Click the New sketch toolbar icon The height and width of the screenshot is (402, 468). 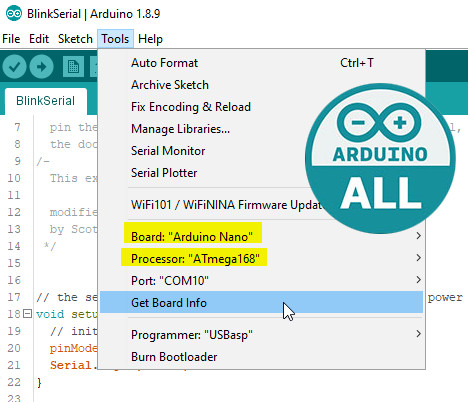[x=73, y=67]
